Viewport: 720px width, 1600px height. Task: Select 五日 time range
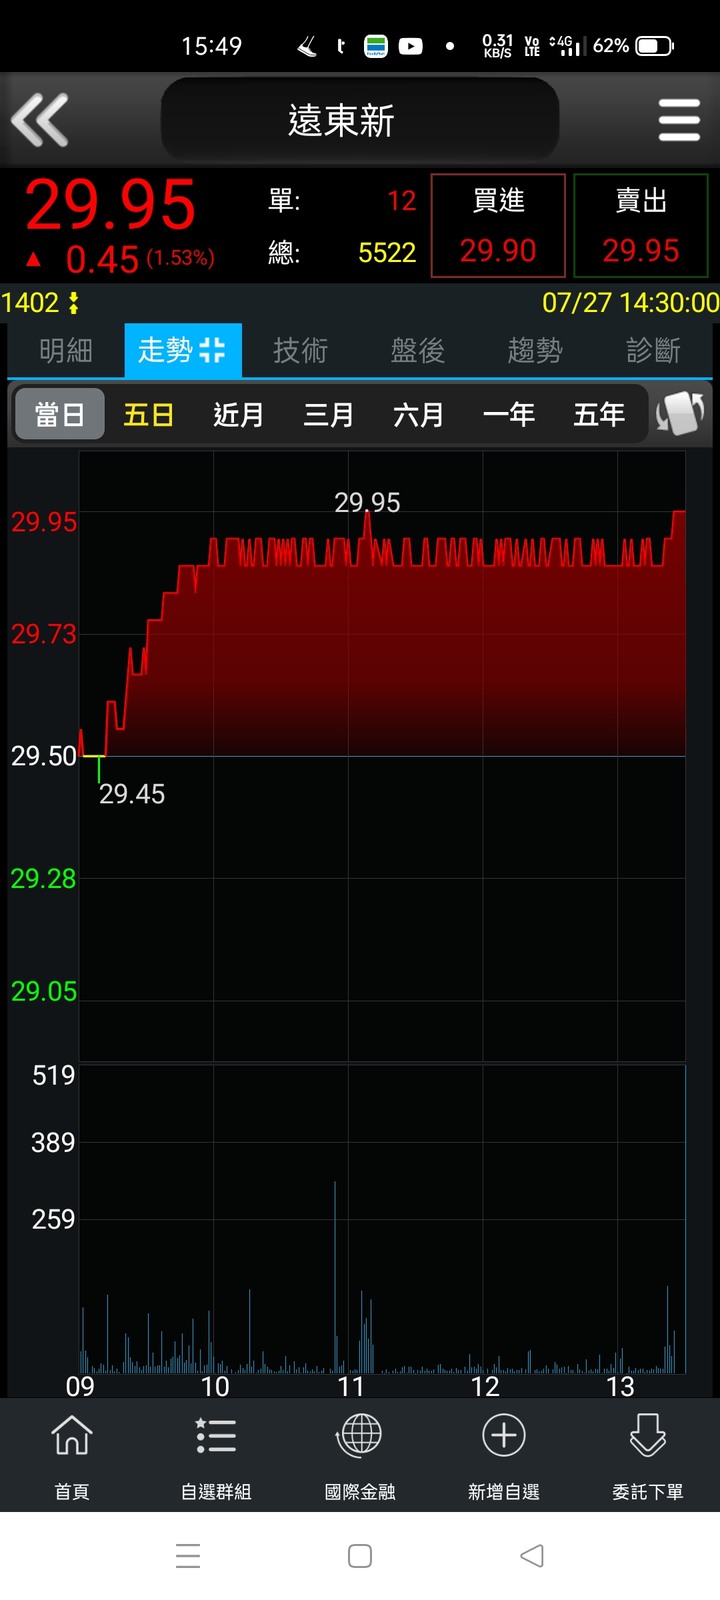tap(149, 414)
